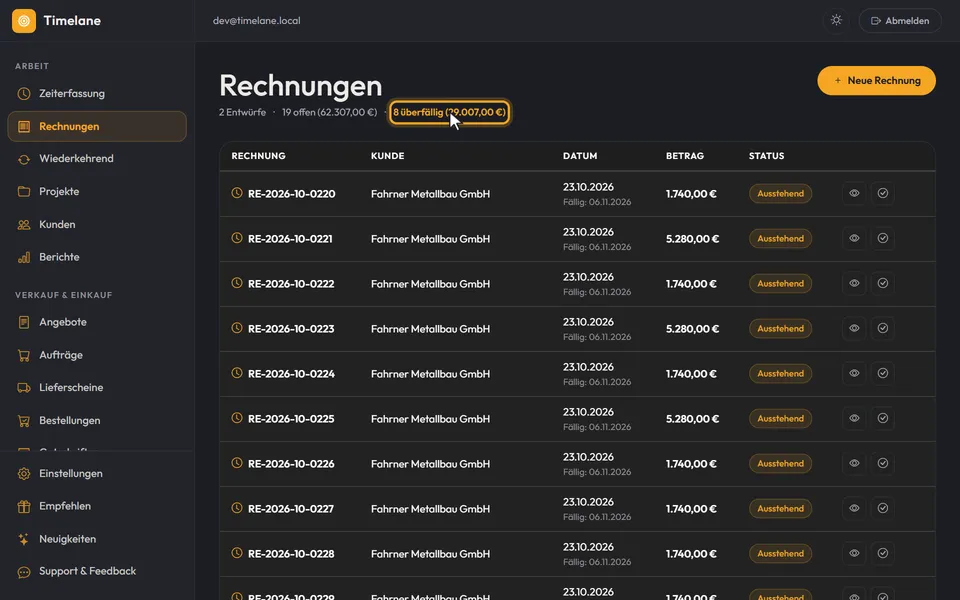View invoice RE-2026-10-0227 with eye icon

[x=854, y=508]
